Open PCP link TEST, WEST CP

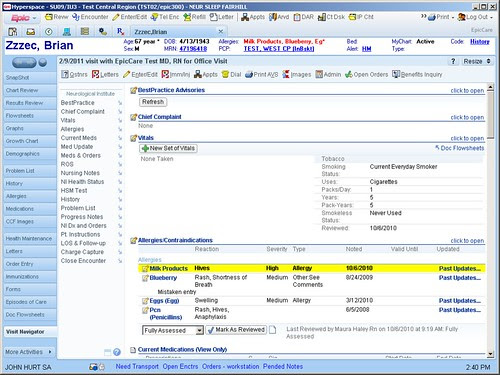(x=279, y=49)
